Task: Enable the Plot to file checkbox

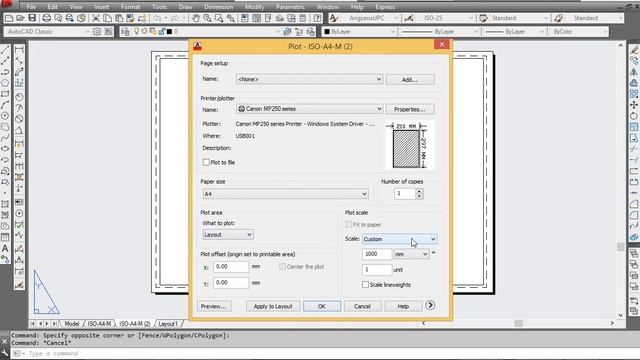Action: (206, 162)
